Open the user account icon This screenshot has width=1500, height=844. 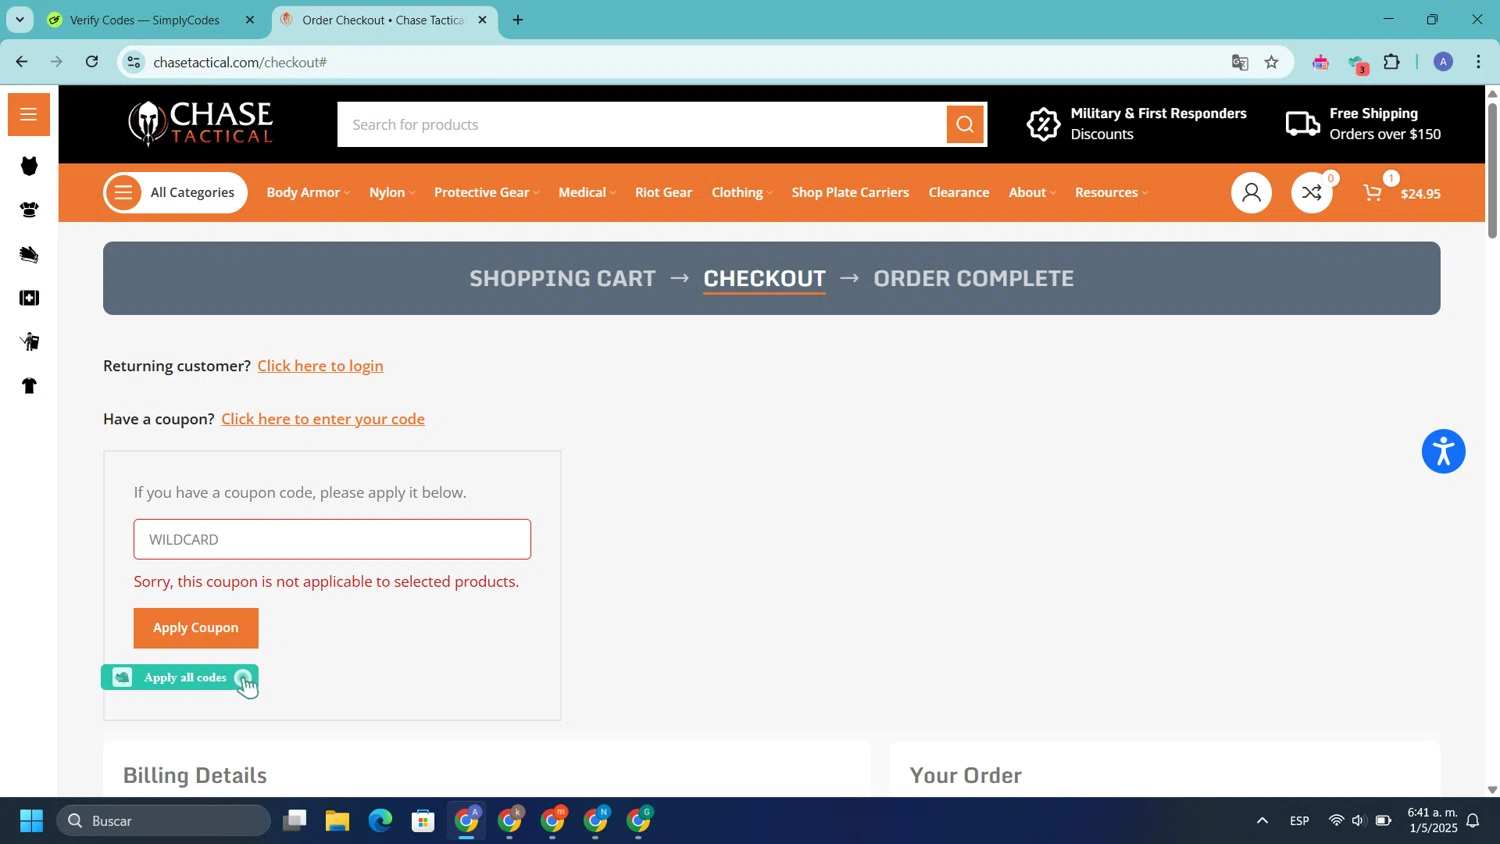pyautogui.click(x=1251, y=193)
